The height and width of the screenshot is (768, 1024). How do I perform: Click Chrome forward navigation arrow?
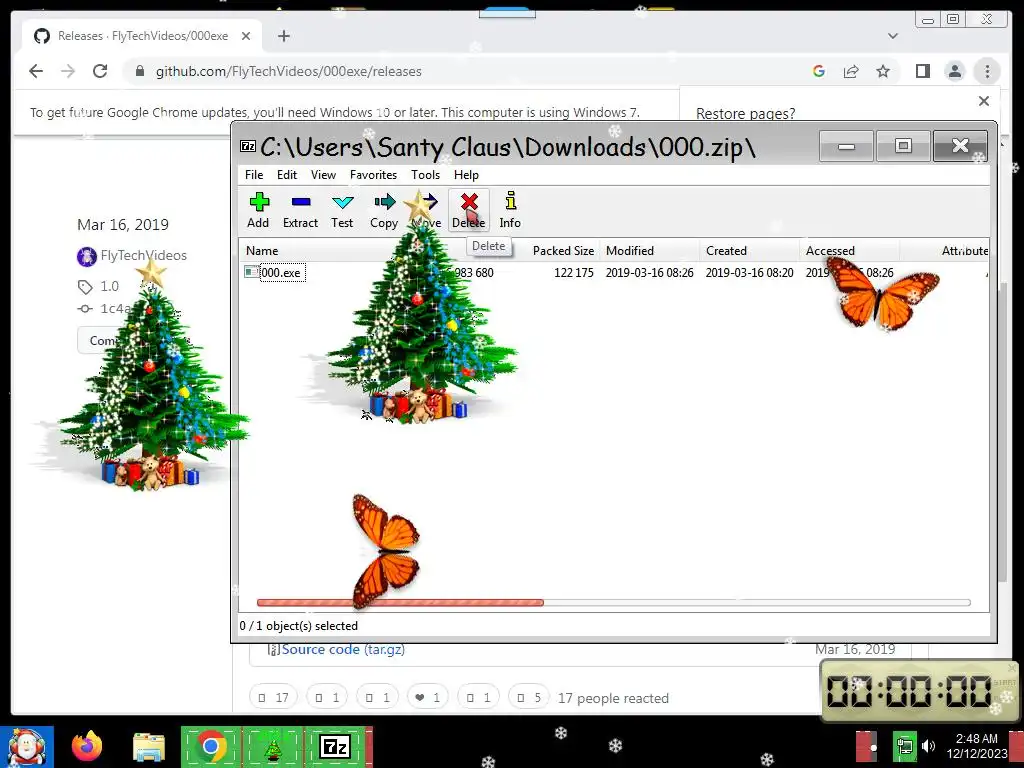point(68,71)
